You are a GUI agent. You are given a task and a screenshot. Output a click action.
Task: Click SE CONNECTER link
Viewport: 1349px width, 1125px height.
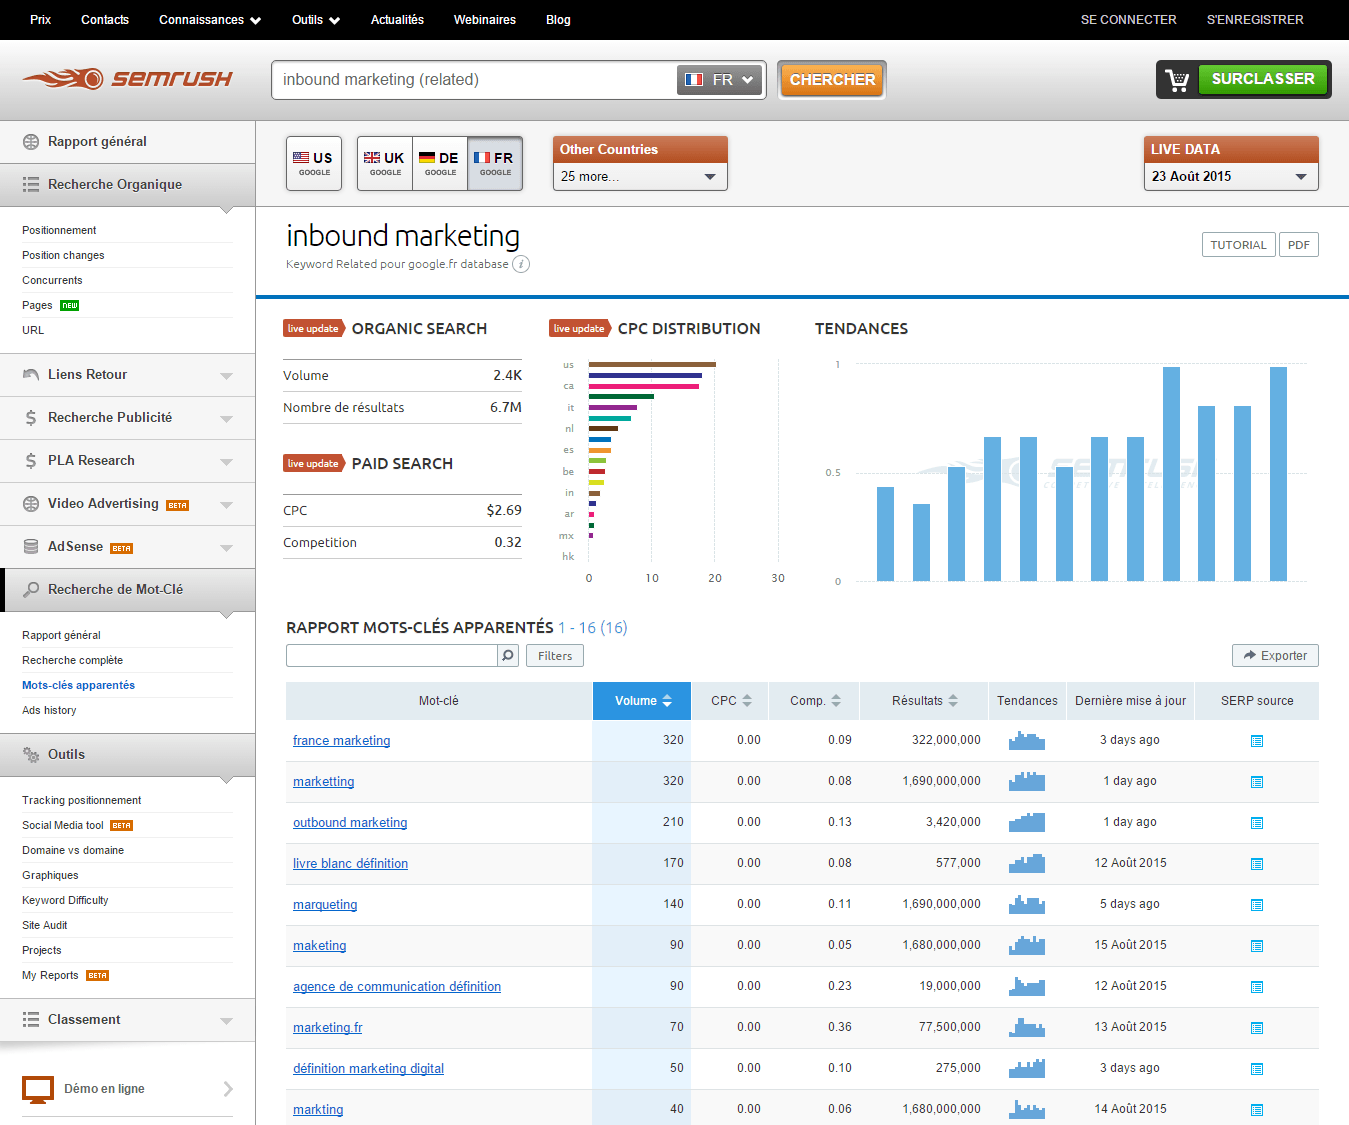pyautogui.click(x=1128, y=20)
